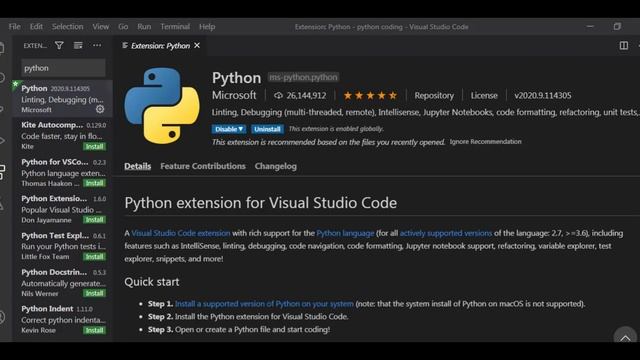The height and width of the screenshot is (360, 640).
Task: Click the Extensions view icon in activity bar
Action: pyautogui.click(x=2, y=172)
